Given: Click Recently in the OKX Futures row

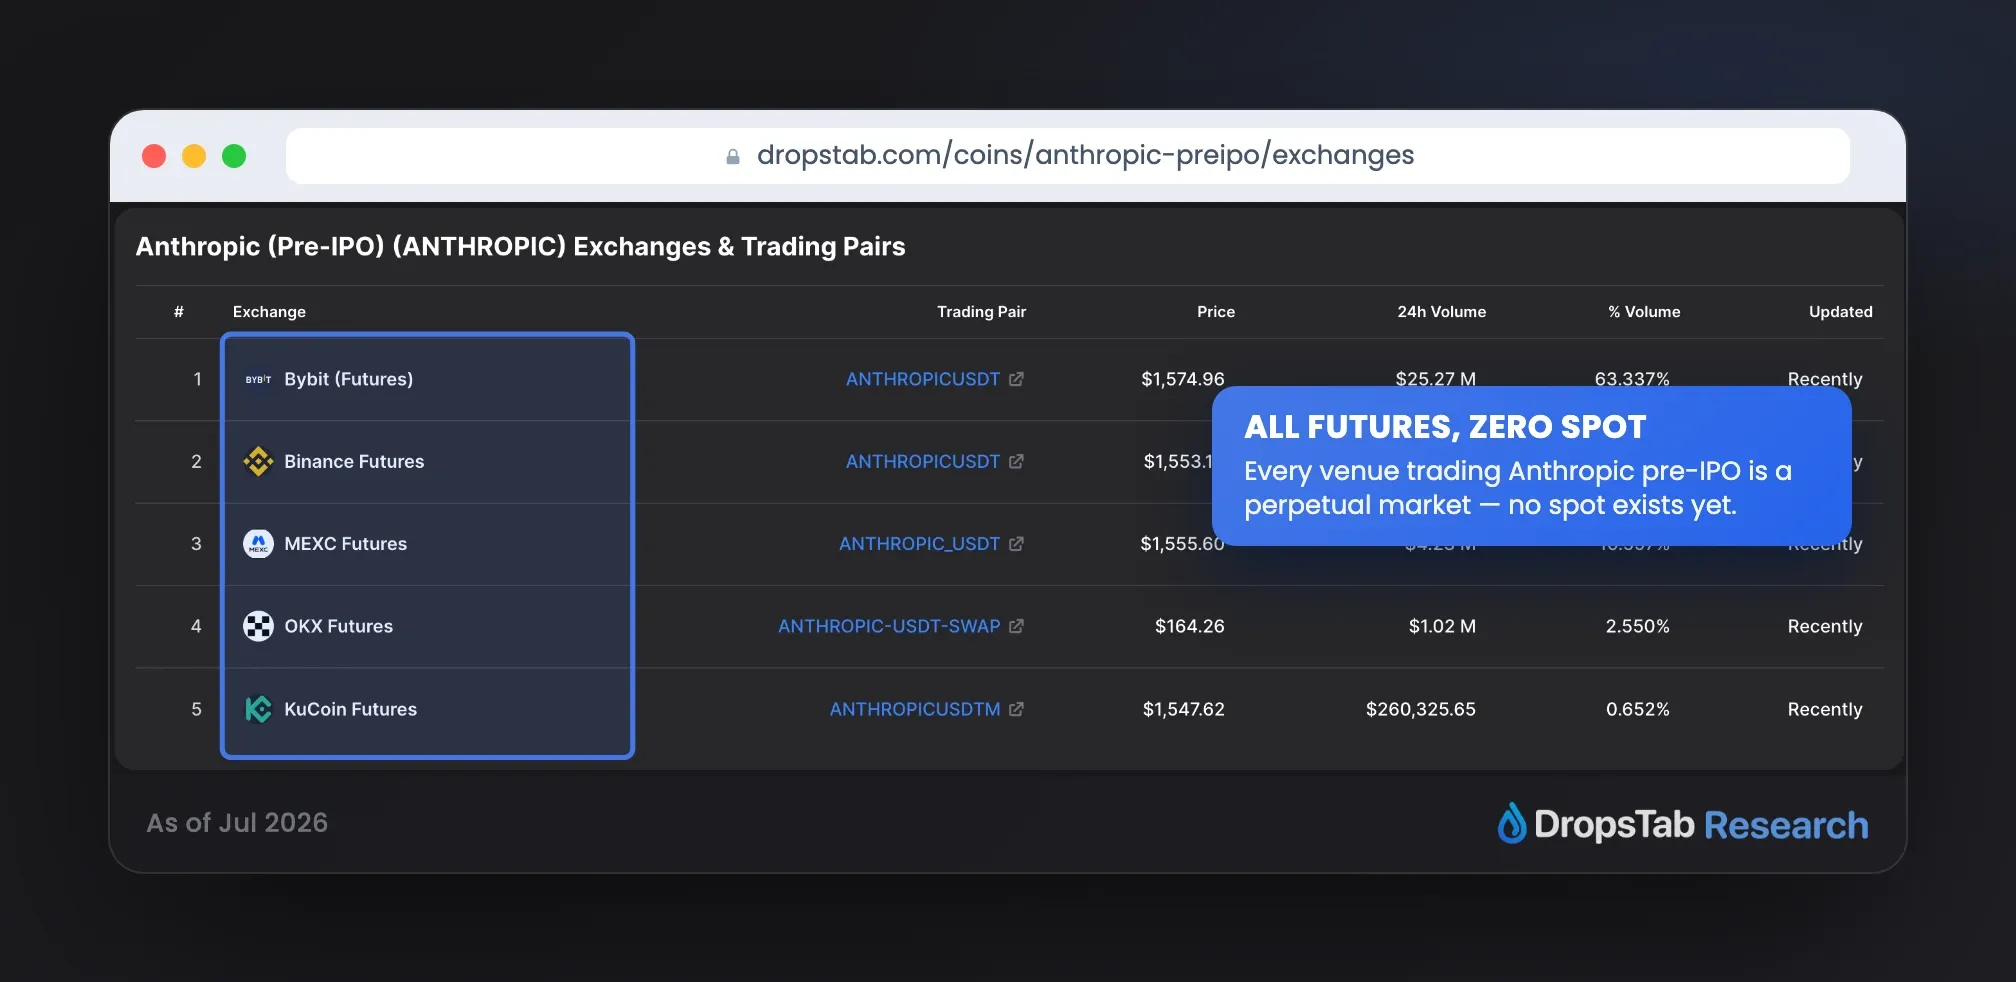Looking at the screenshot, I should pyautogui.click(x=1825, y=626).
